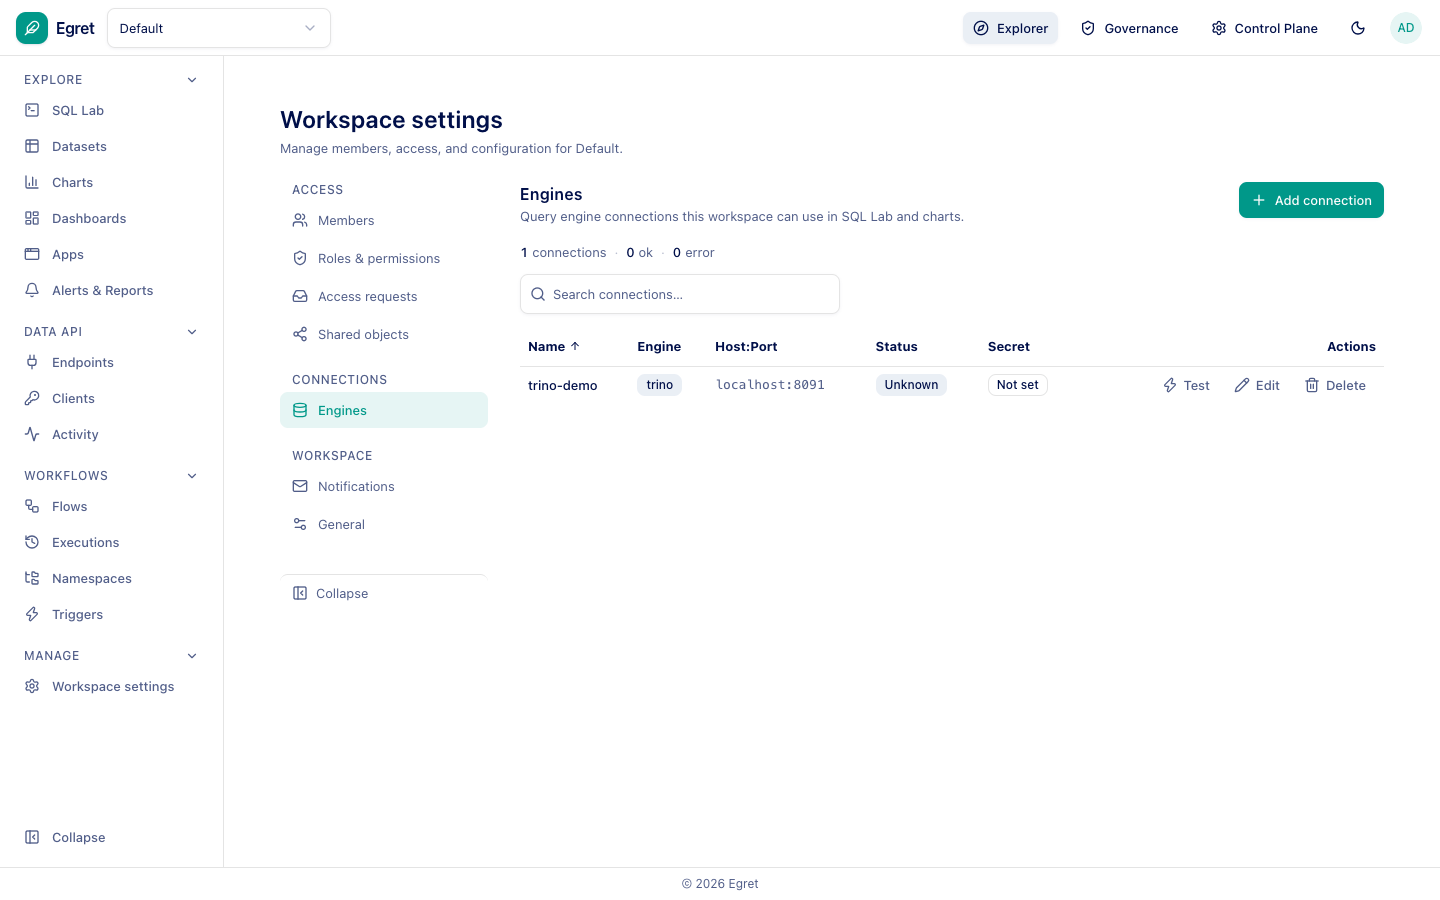This screenshot has width=1440, height=900.
Task: Collapse the WORKFLOWS sidebar section
Action: tap(192, 476)
